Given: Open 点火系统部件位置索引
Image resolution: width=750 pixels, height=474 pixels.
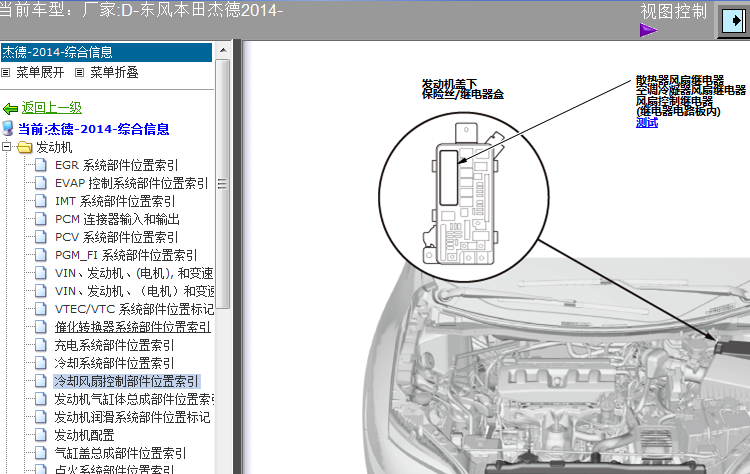Looking at the screenshot, I should [x=114, y=469].
